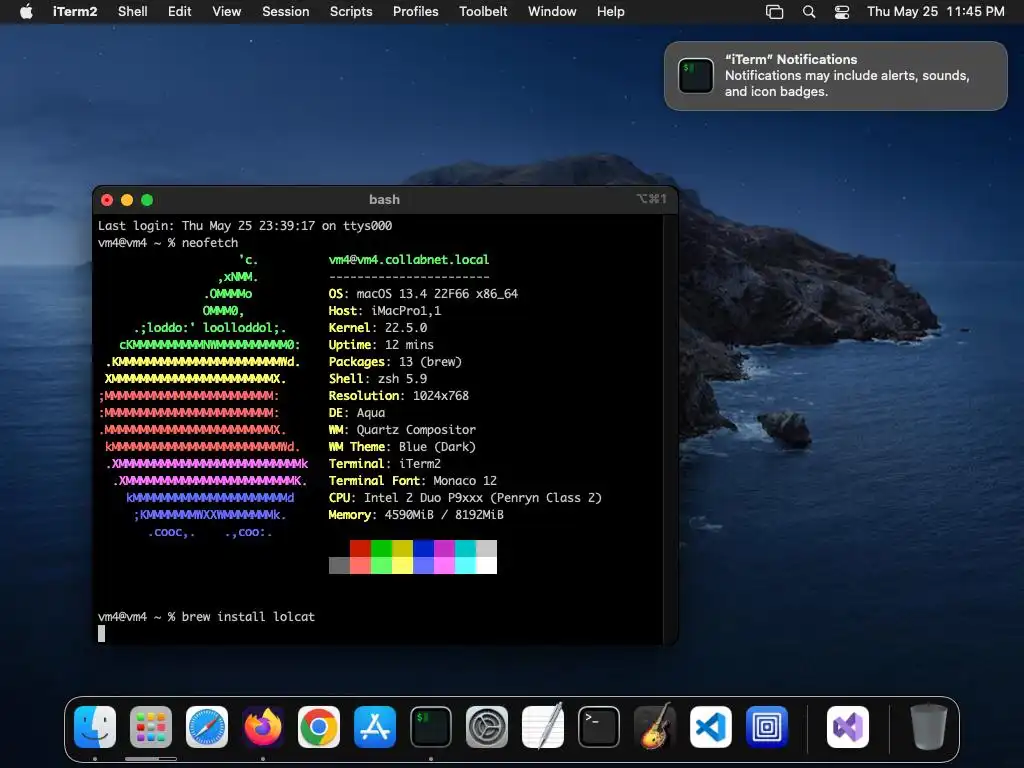Open the Scripts menu
The width and height of the screenshot is (1024, 768).
pos(351,12)
